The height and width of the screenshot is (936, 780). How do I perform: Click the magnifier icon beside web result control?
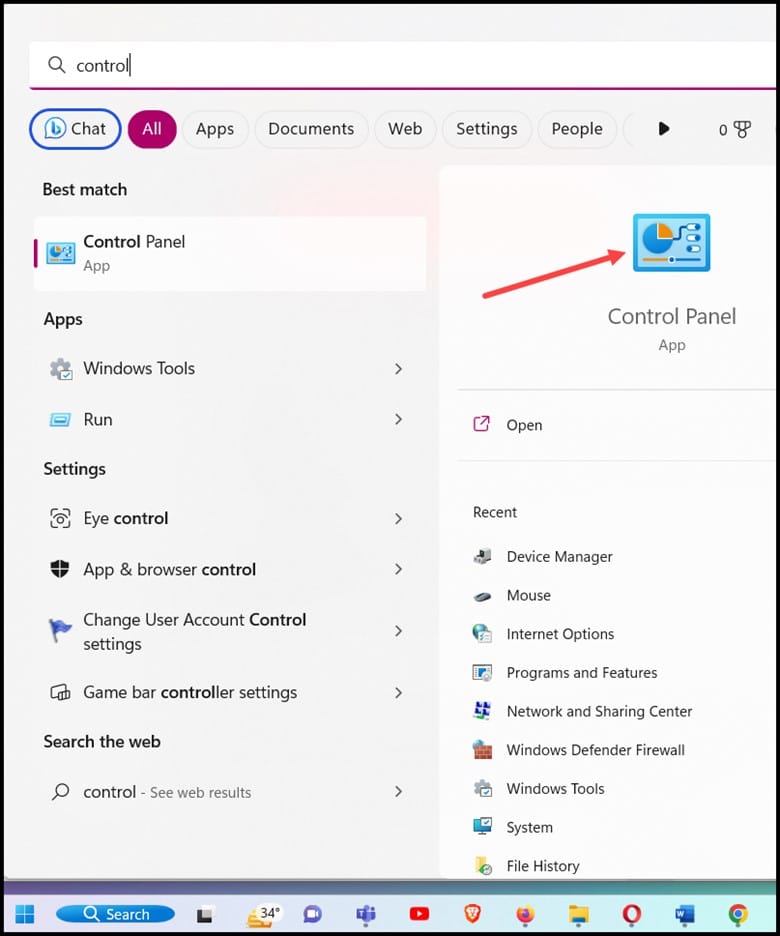[60, 792]
